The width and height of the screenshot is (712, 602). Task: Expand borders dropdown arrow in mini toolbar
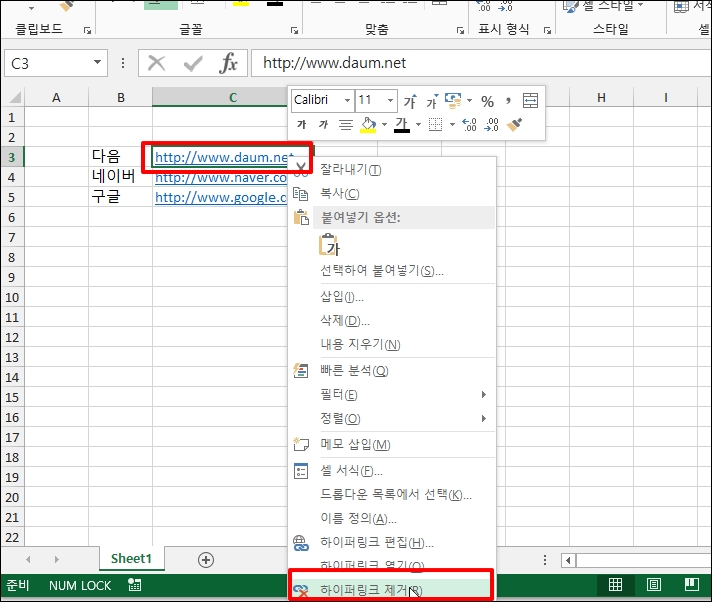pos(452,124)
